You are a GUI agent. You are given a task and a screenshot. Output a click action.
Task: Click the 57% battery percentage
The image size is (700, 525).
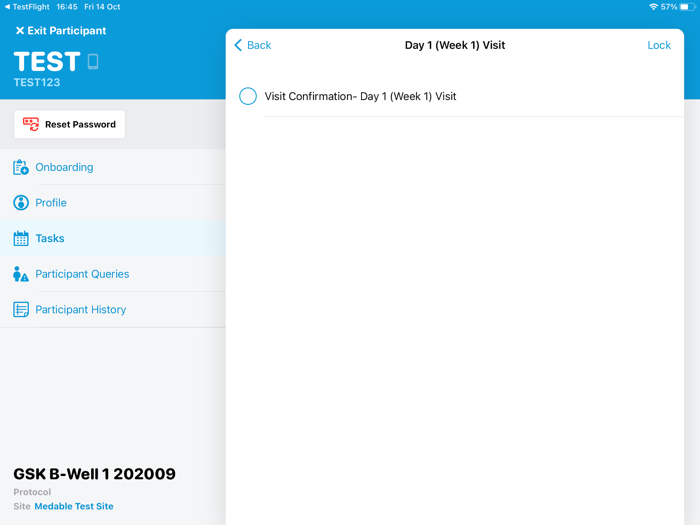click(x=669, y=7)
